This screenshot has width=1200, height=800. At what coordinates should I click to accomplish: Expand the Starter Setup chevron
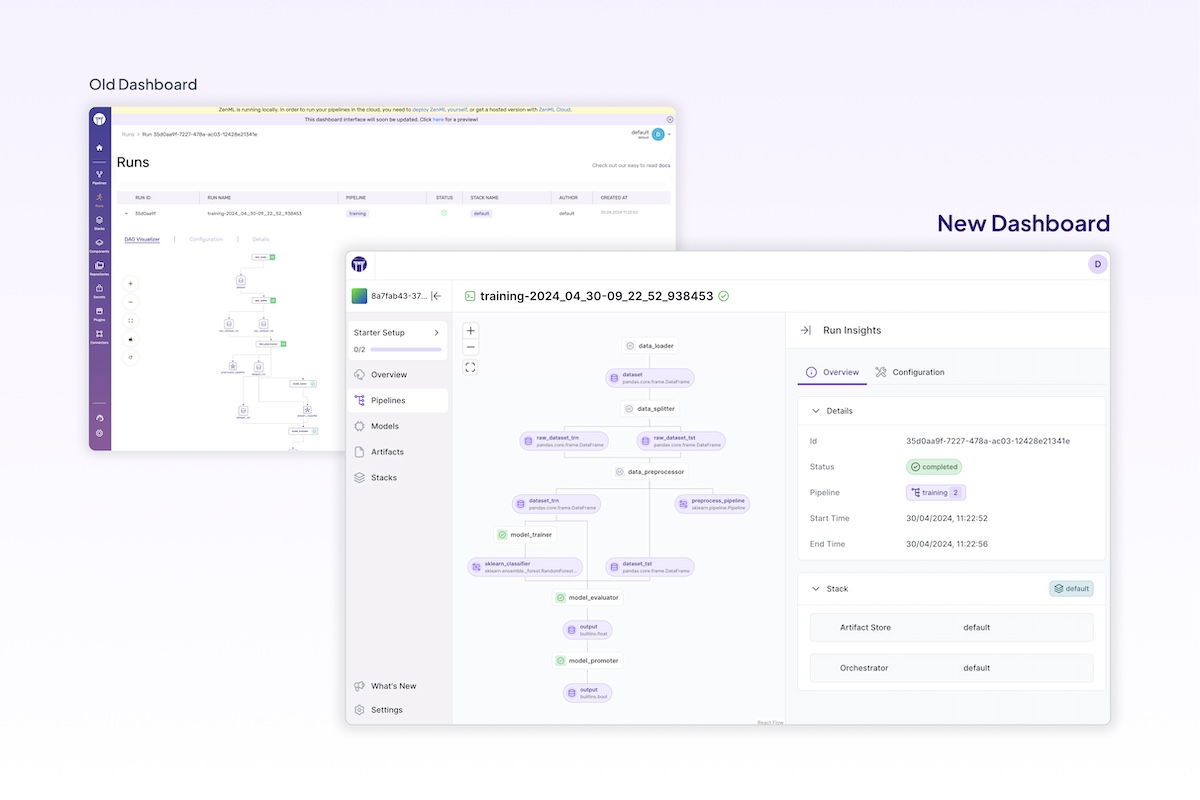click(x=438, y=332)
